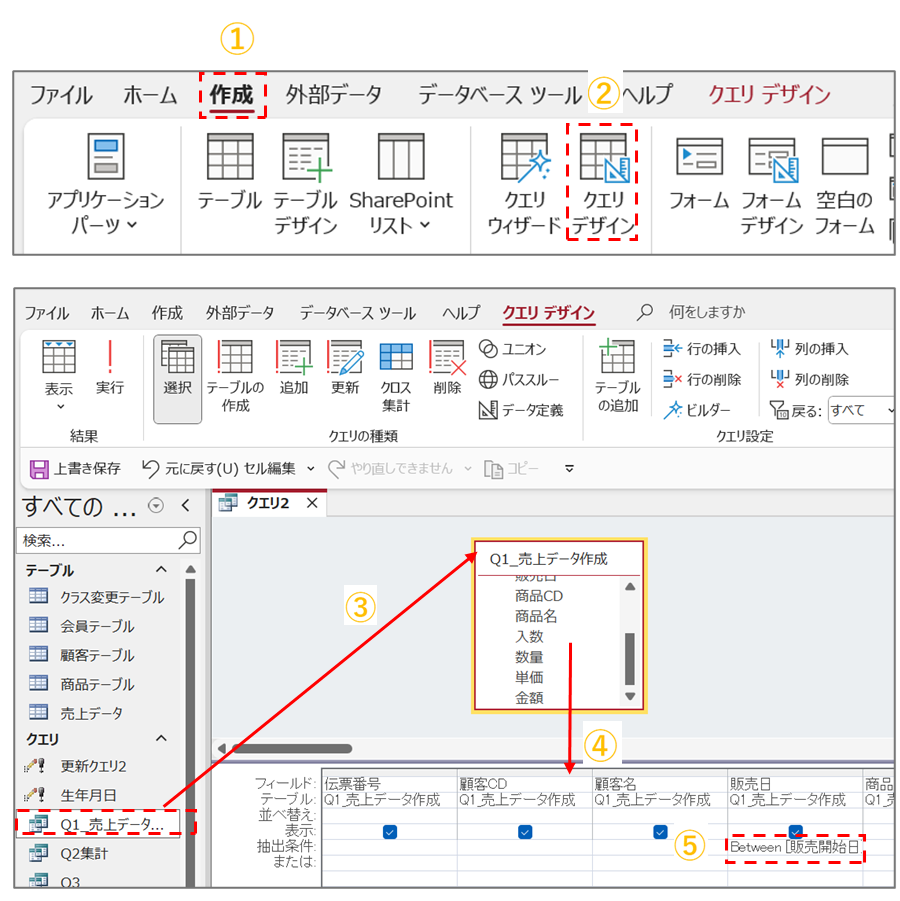Screen dimensions: 900x901
Task: Click the 上書き保存 button
Action: (x=76, y=468)
